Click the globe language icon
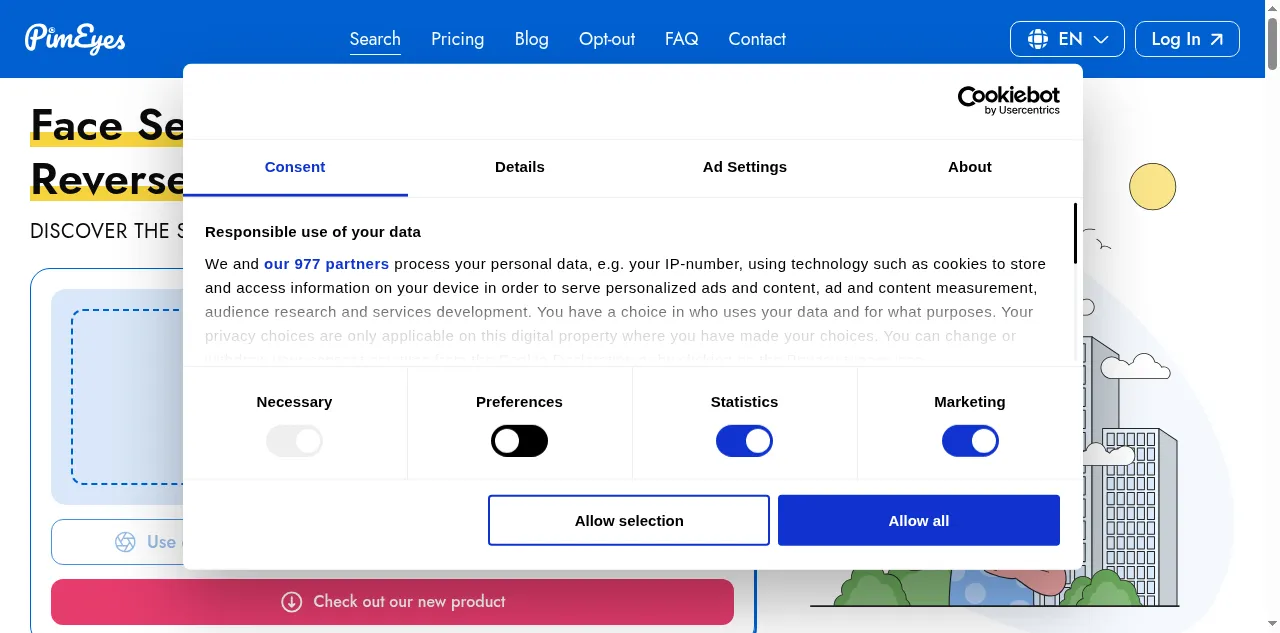Image resolution: width=1280 pixels, height=633 pixels. 1037,39
